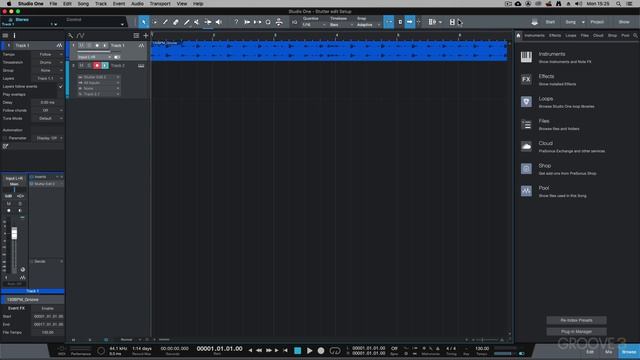The width and height of the screenshot is (640, 360).
Task: Open the Snap Adaptive dropdown
Action: click(368, 25)
